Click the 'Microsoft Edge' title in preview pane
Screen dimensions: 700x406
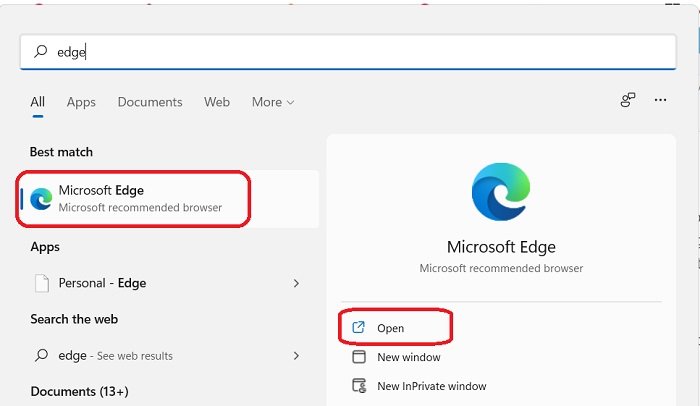(501, 247)
